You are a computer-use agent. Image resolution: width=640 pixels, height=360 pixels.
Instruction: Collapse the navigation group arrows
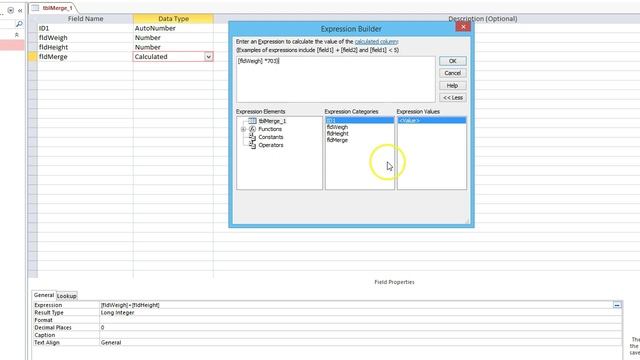pos(17,35)
